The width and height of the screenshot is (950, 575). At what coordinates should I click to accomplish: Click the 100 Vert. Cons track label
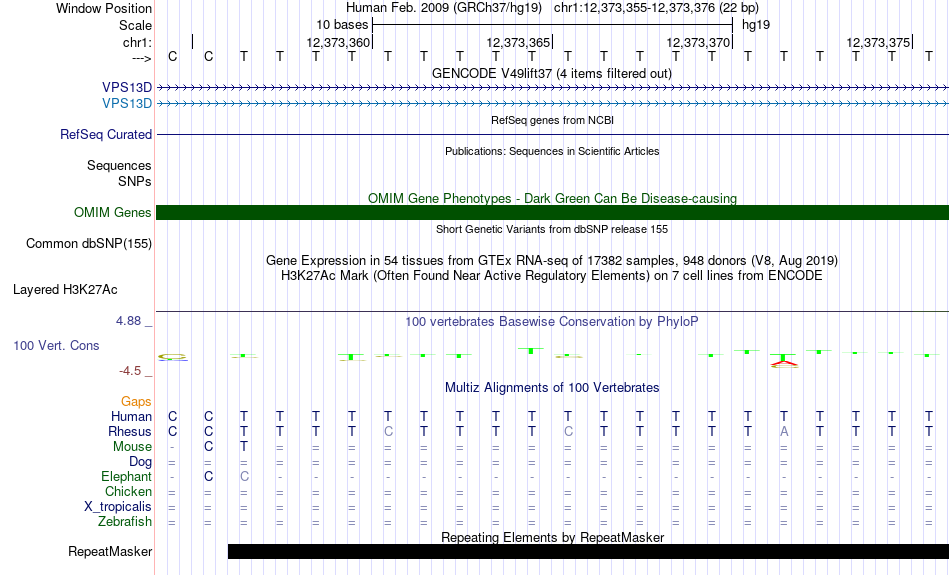(56, 345)
